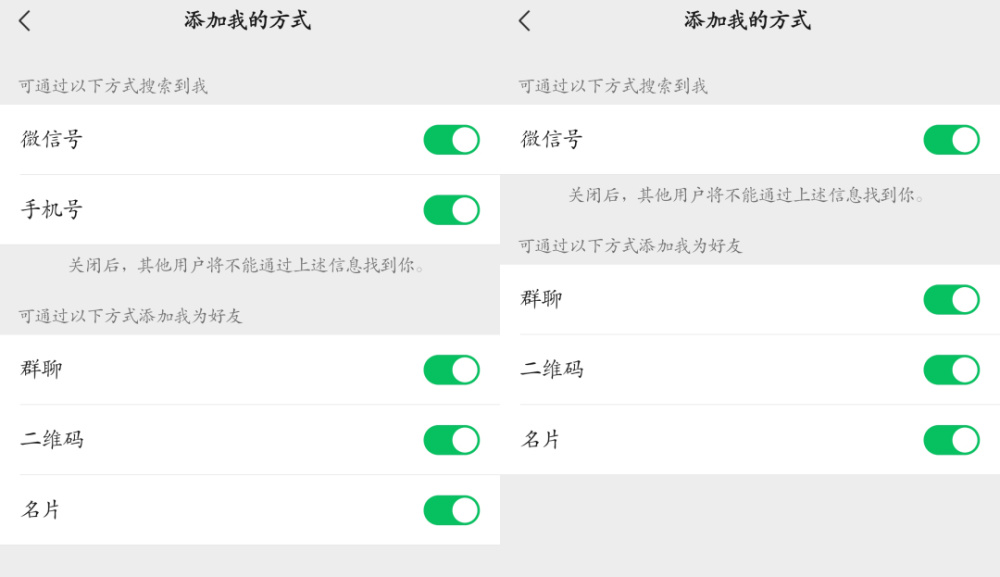The width and height of the screenshot is (1000, 577).
Task: Tap the back arrow on the left screen
Action: point(25,21)
